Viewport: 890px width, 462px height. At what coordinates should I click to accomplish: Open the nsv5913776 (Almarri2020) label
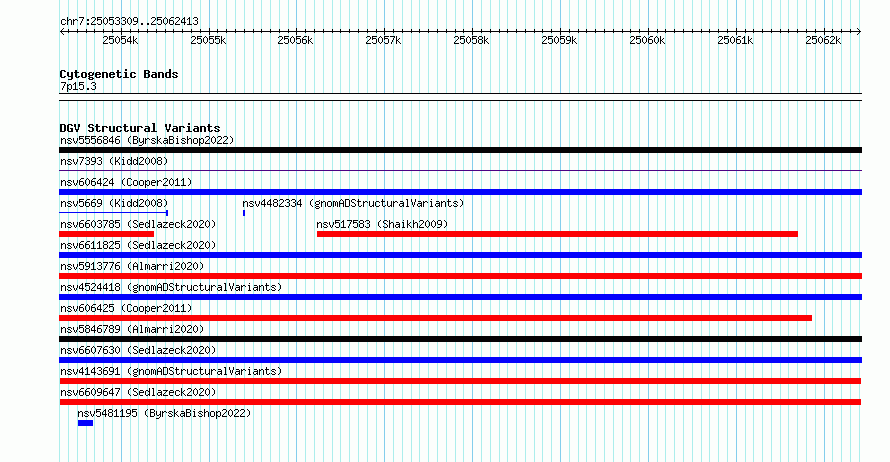click(132, 266)
